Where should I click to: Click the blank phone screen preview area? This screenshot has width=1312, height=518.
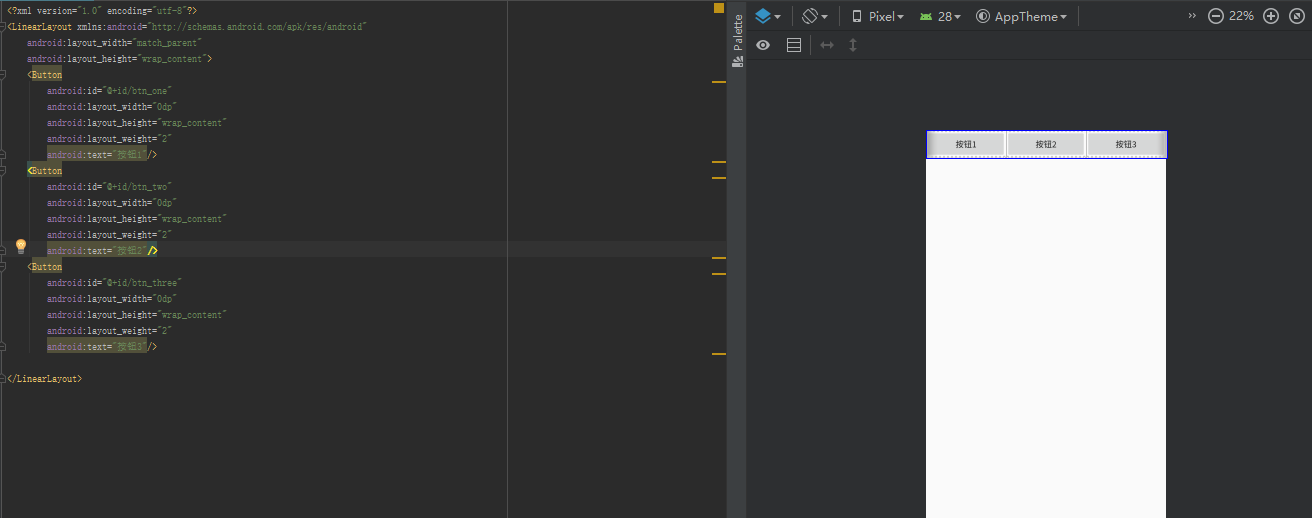1046,338
